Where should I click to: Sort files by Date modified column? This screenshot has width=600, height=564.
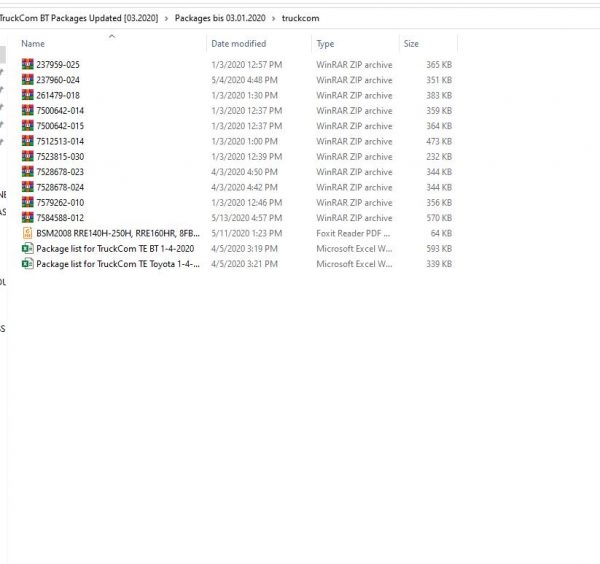coord(239,44)
